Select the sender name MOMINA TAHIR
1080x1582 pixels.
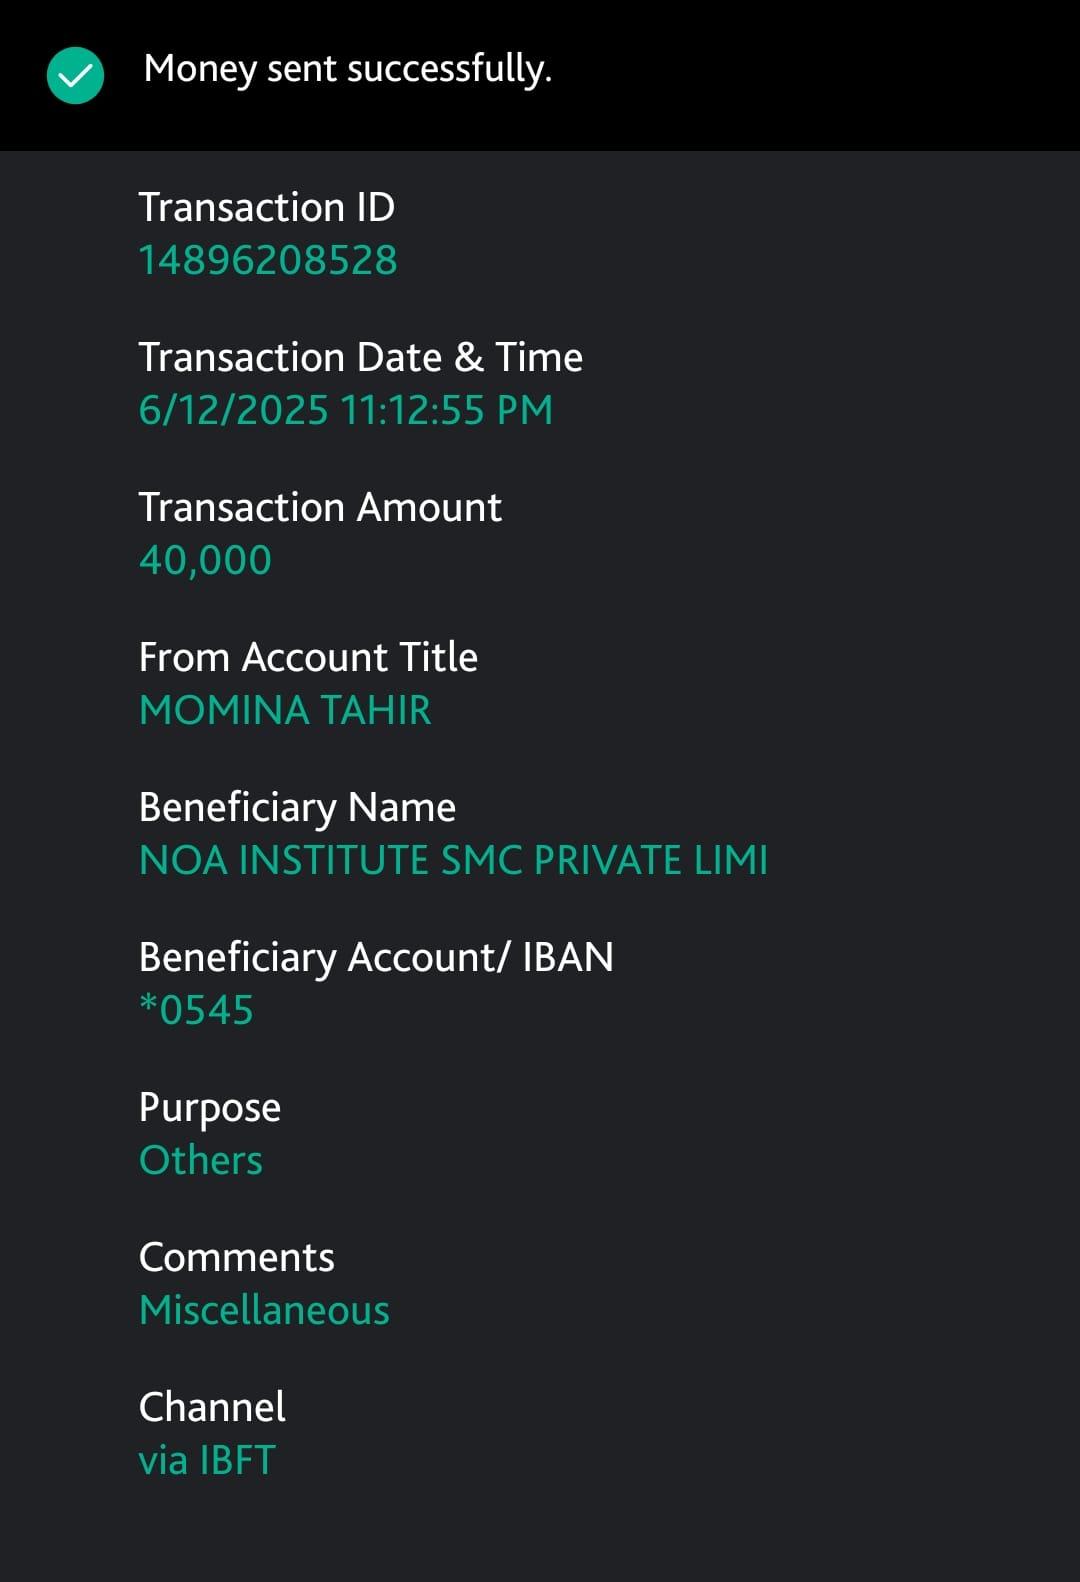coord(285,710)
